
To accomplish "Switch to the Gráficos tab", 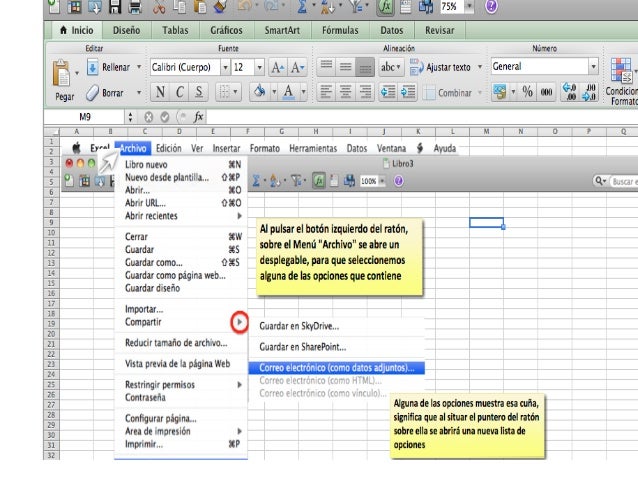I will [226, 30].
